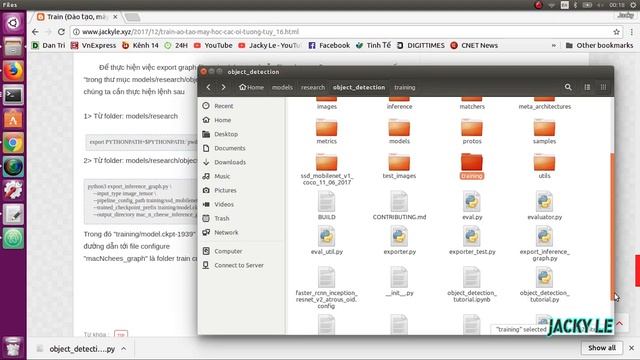Open the protos folder
Viewport: 640px width, 360px height.
click(472, 131)
